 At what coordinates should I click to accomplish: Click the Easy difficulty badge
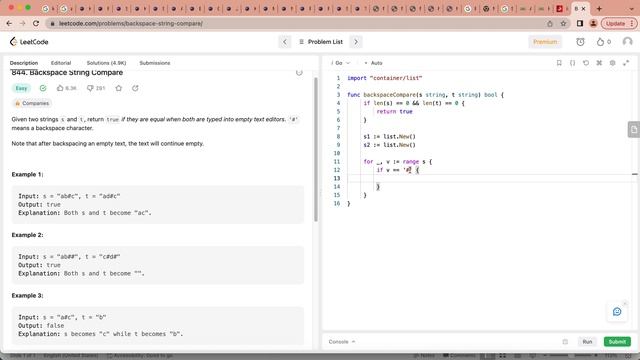(x=21, y=88)
